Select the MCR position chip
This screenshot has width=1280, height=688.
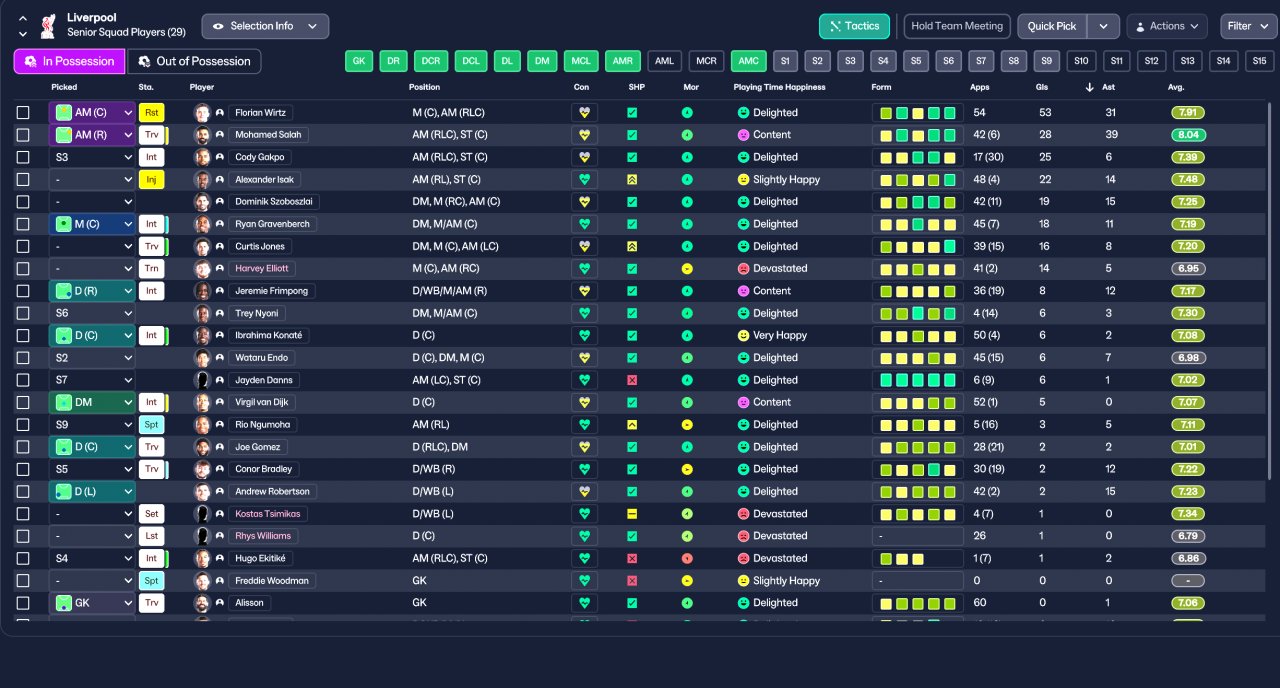706,61
